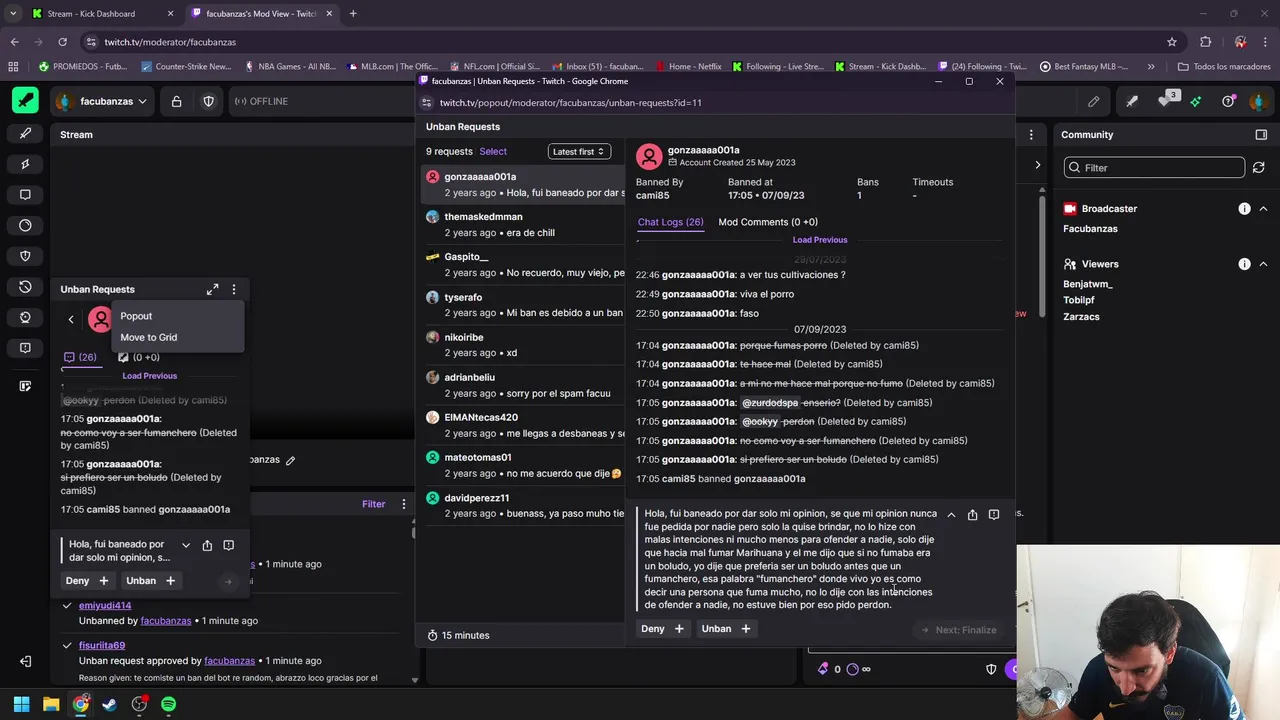Open Latest first sort dropdown
Image resolution: width=1280 pixels, height=720 pixels.
[x=579, y=151]
